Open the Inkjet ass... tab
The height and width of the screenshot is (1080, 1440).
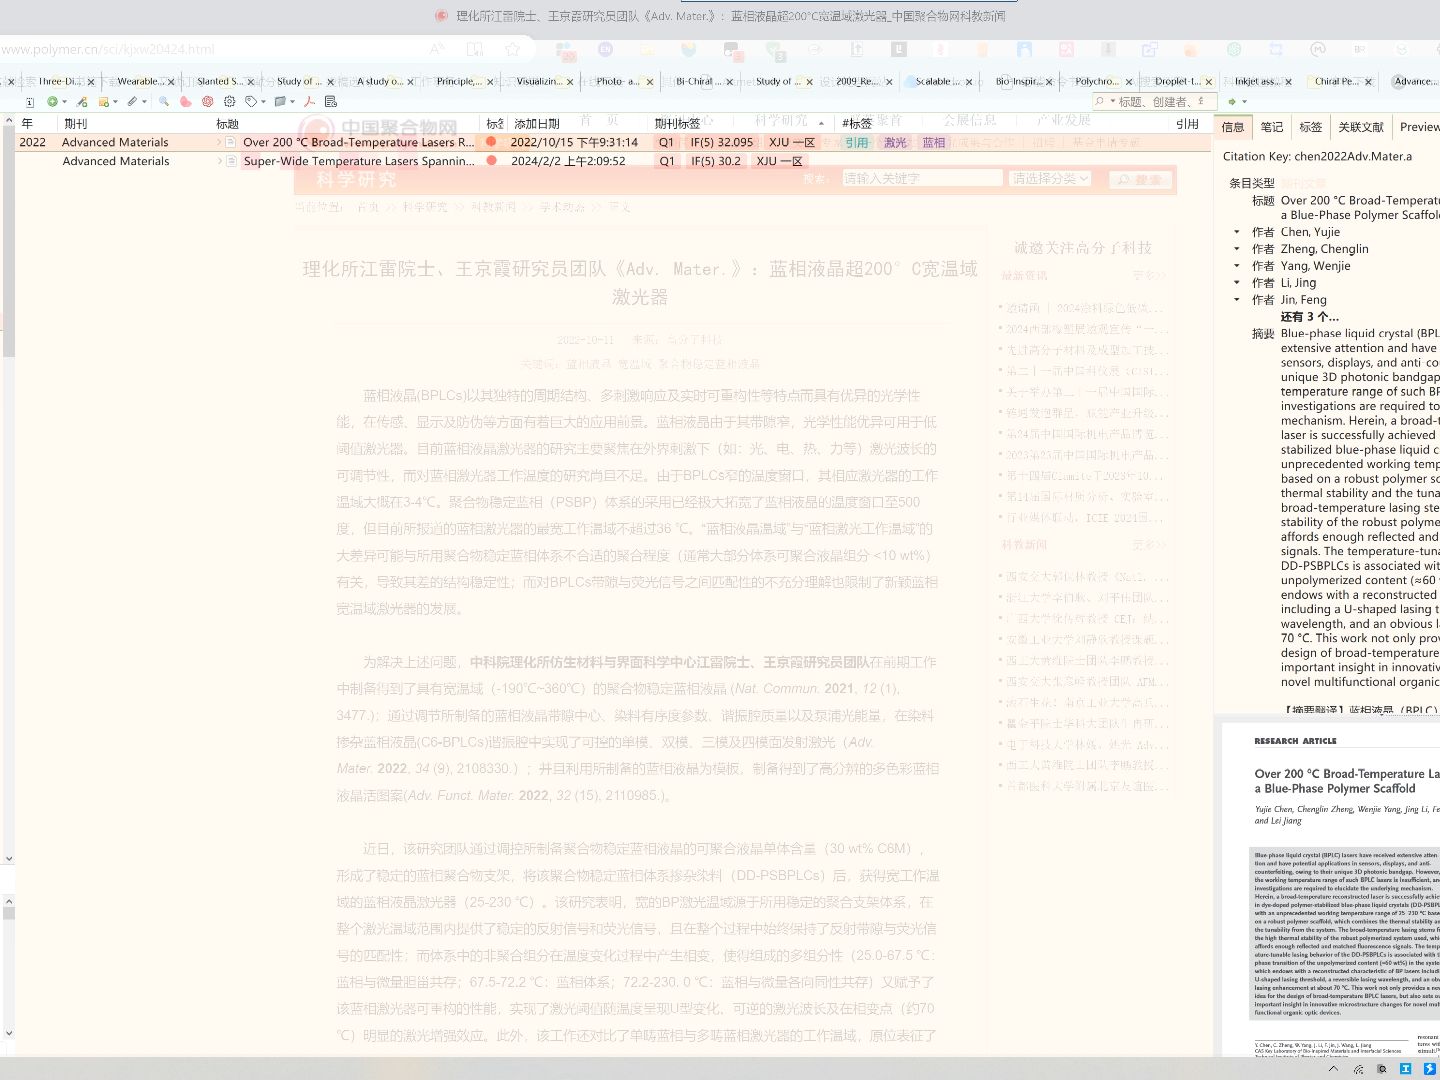[x=1257, y=82]
